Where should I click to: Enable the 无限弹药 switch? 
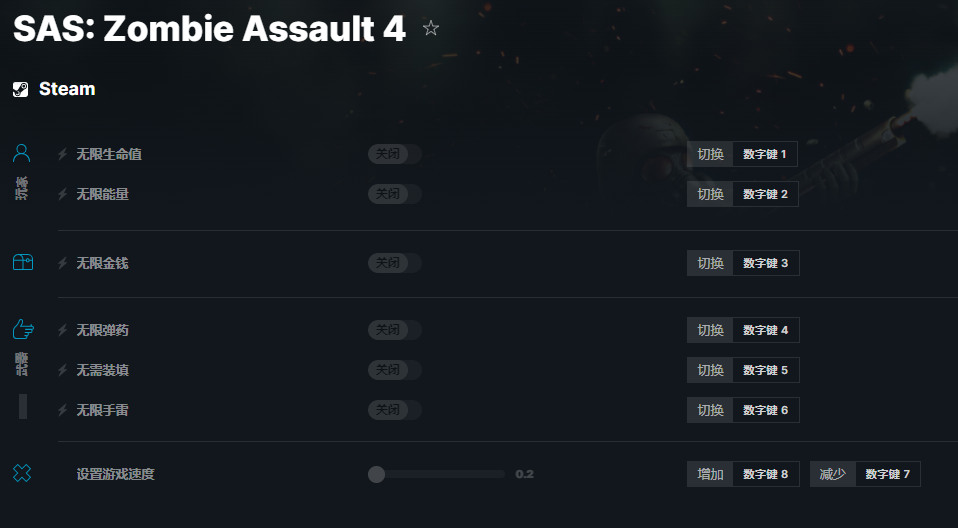click(394, 330)
